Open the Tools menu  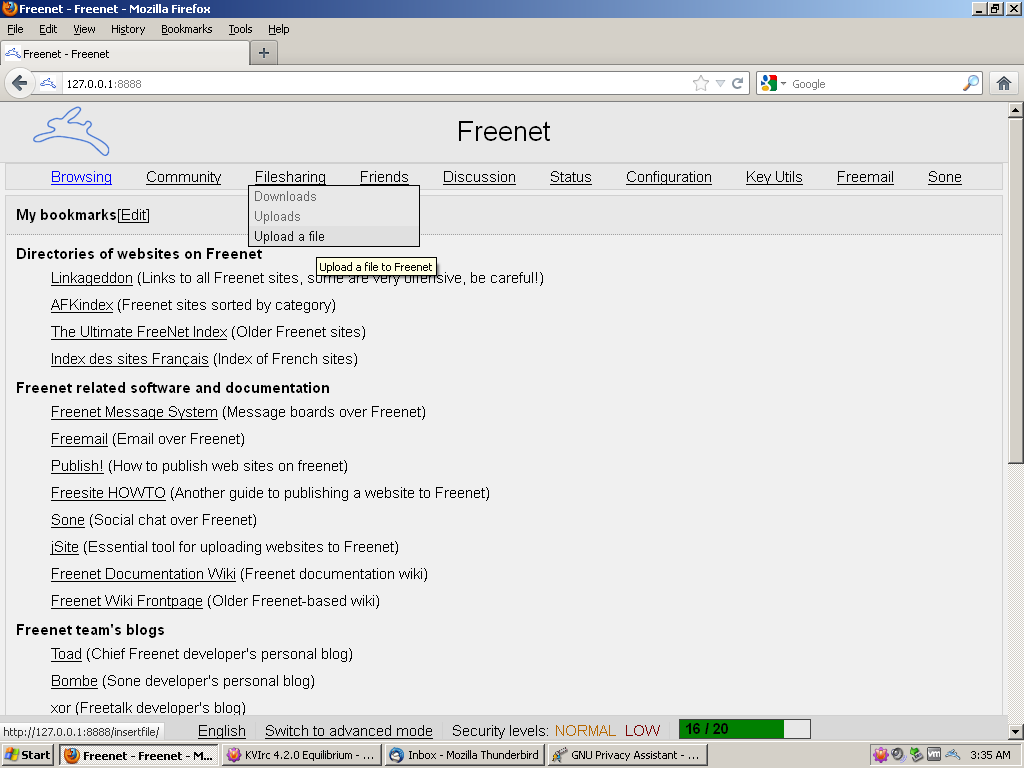coord(240,29)
